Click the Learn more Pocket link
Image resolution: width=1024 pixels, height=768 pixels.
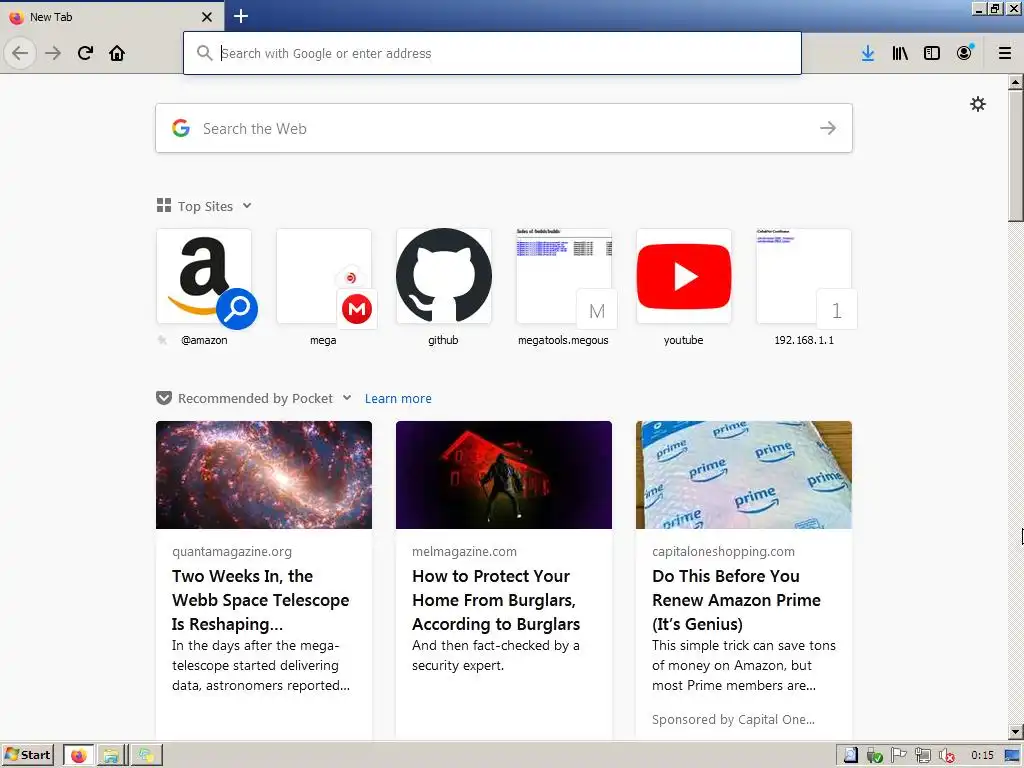[x=398, y=398]
